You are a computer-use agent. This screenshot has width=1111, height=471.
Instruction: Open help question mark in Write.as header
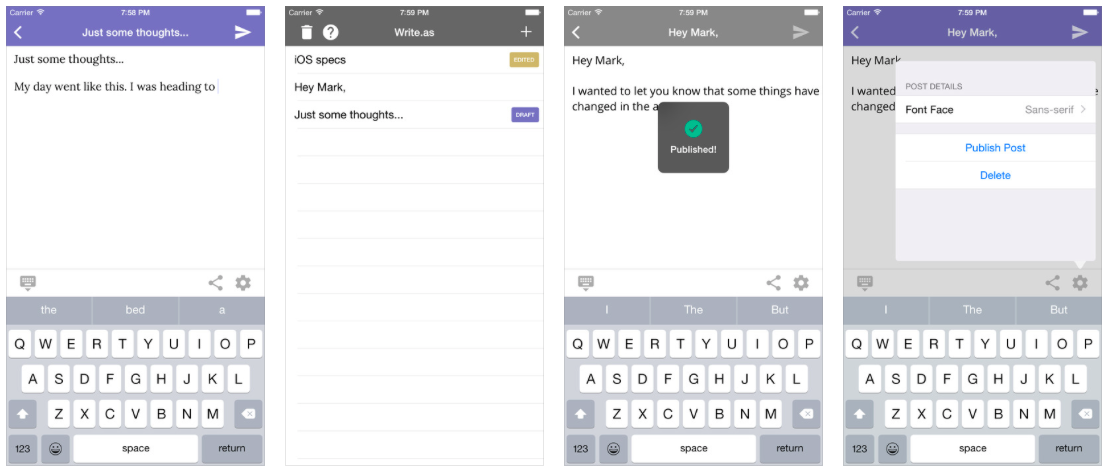(330, 32)
